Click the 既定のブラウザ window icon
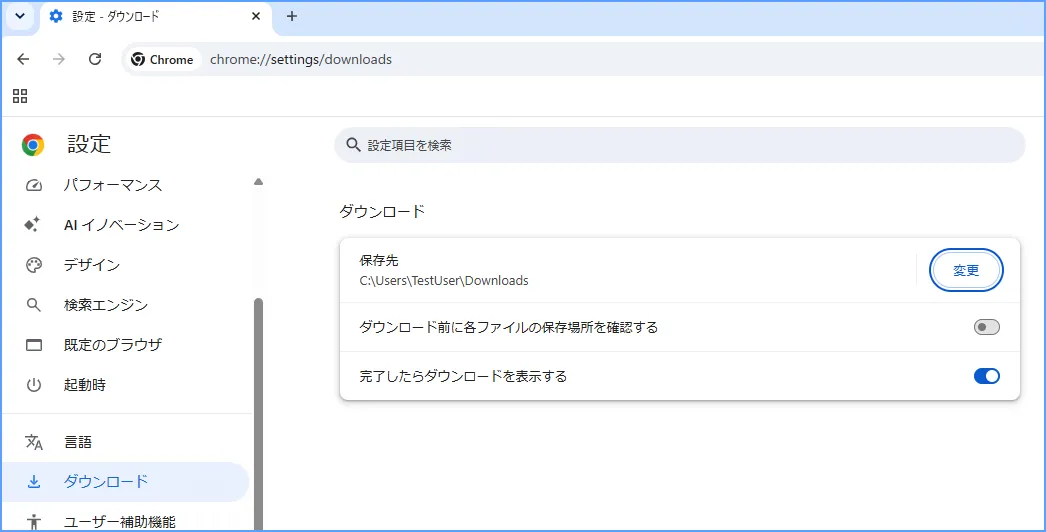 coord(33,345)
